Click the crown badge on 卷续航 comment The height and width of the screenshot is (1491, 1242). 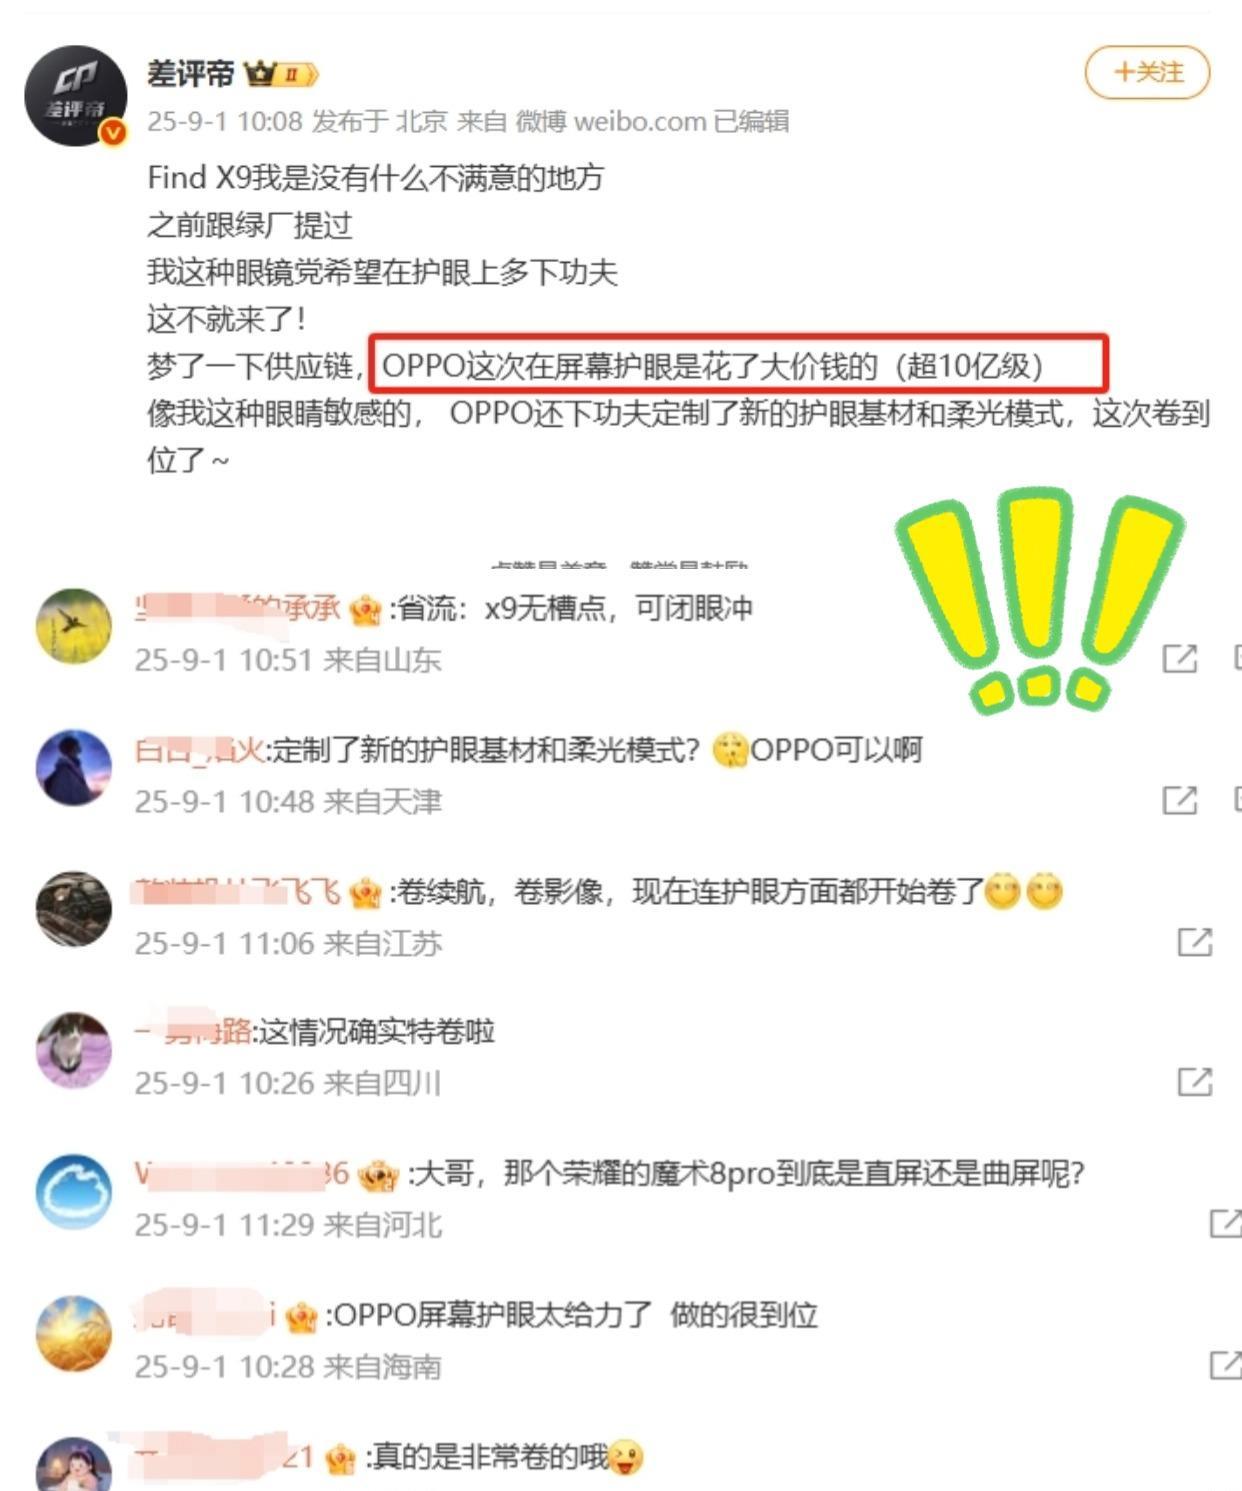pos(365,891)
